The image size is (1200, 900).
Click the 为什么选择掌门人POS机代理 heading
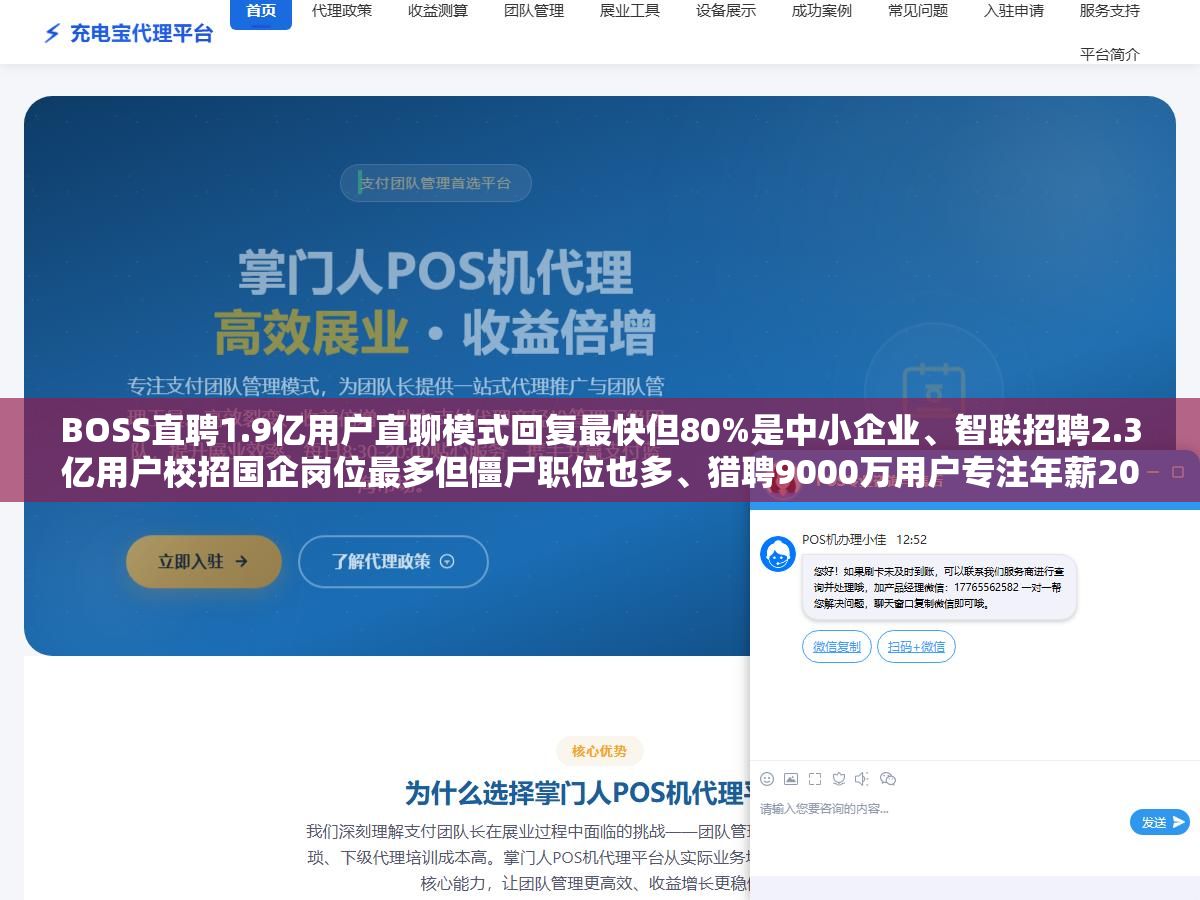point(577,794)
